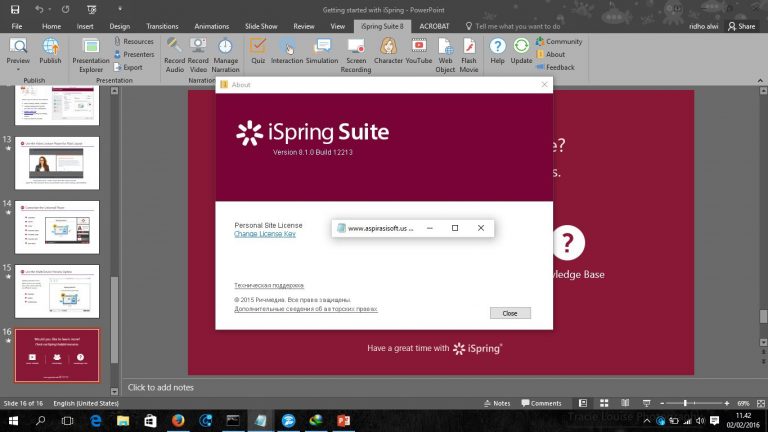
Task: Insert a Quiz from the ribbon
Action: click(x=258, y=51)
